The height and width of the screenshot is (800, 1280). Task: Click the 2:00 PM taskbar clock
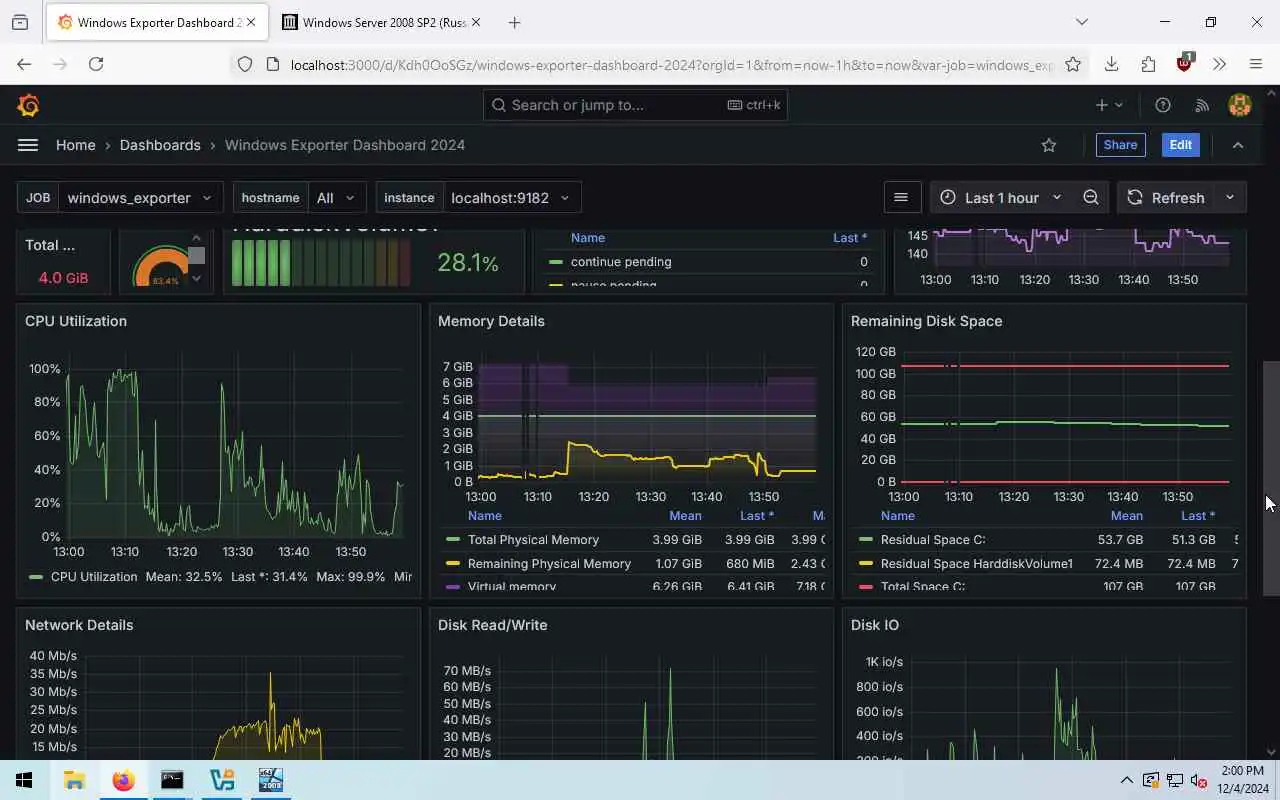(1242, 780)
